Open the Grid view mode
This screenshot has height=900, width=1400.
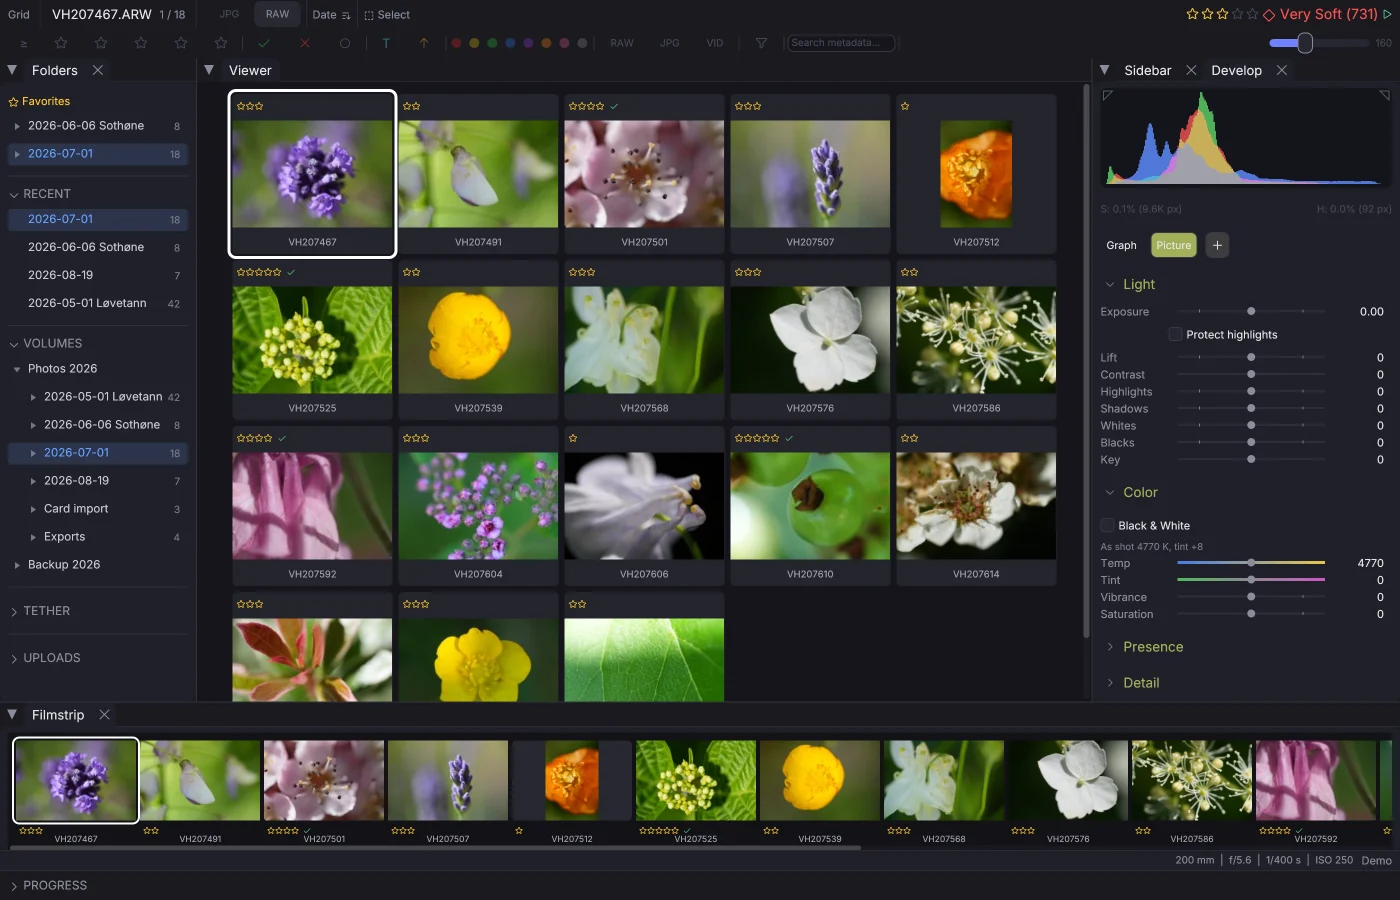(19, 14)
